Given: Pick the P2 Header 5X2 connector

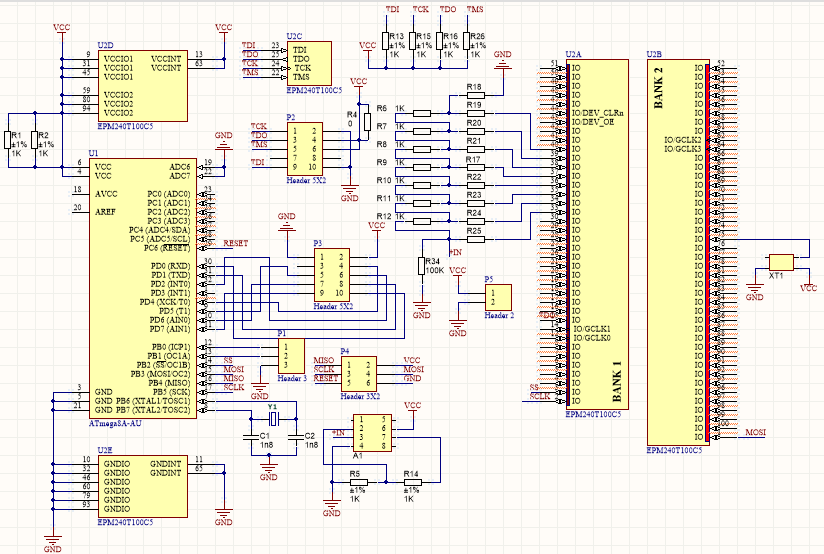Looking at the screenshot, I should (305, 149).
